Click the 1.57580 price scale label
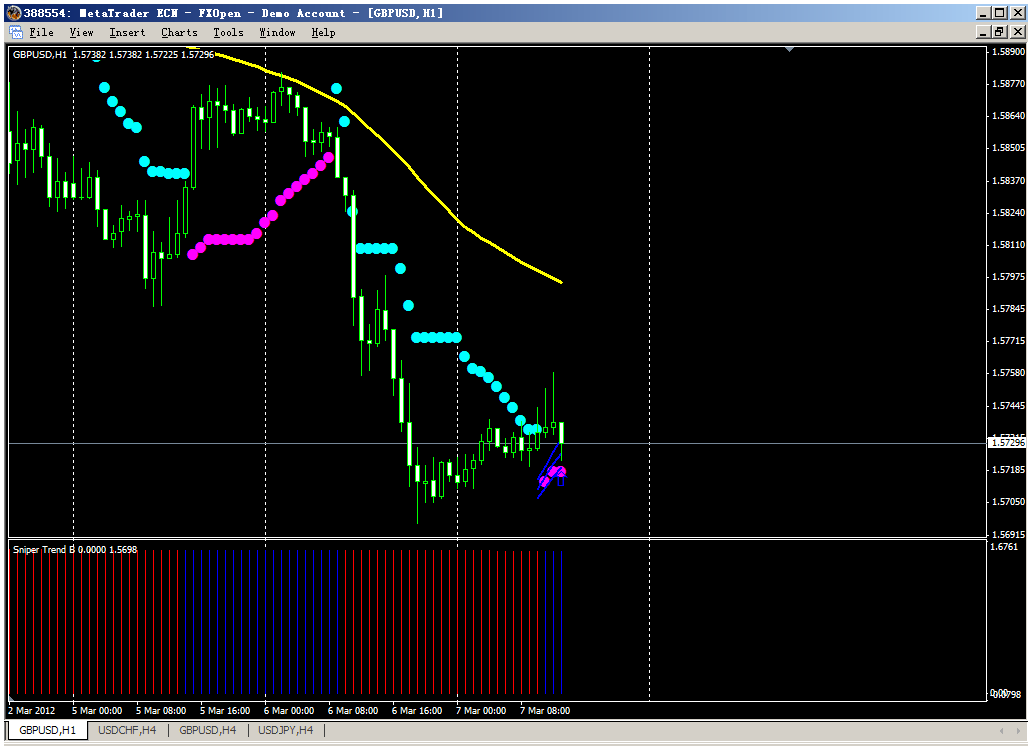Screen dimensions: 1032x746 coord(1008,373)
